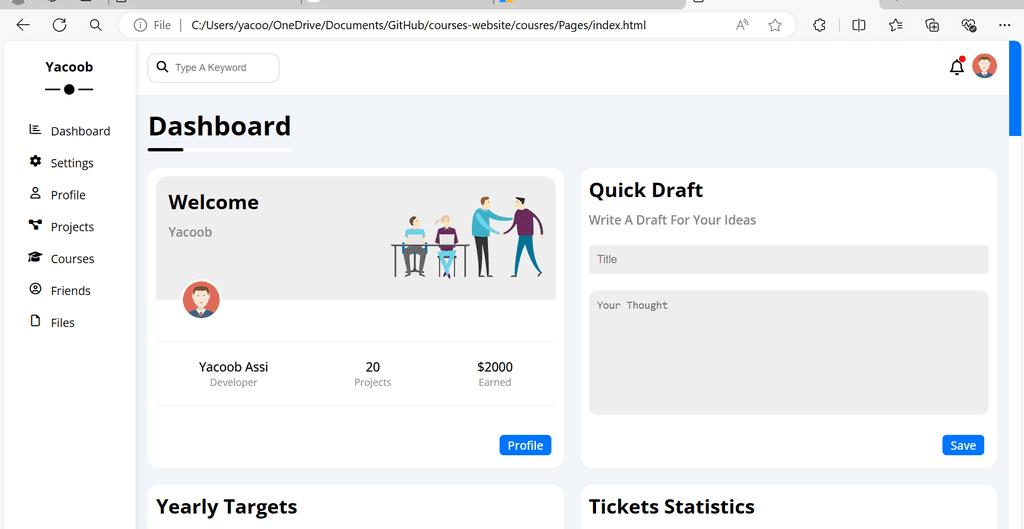This screenshot has width=1024, height=529.
Task: Focus the Type A Keyword search field
Action: [x=214, y=68]
